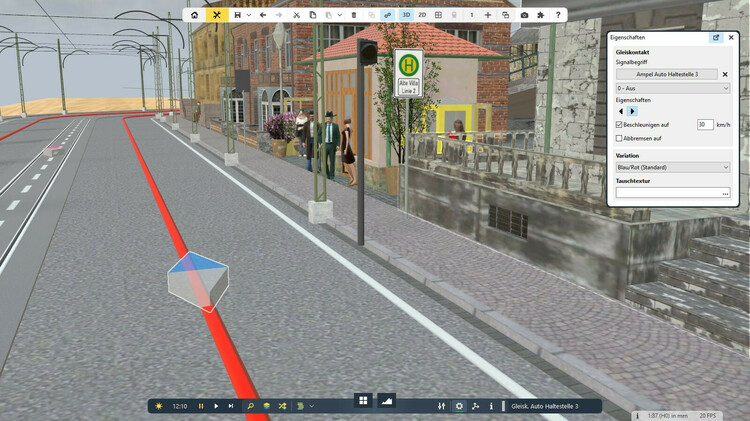Click the sun time-of-day icon
The height and width of the screenshot is (421, 750).
(159, 406)
